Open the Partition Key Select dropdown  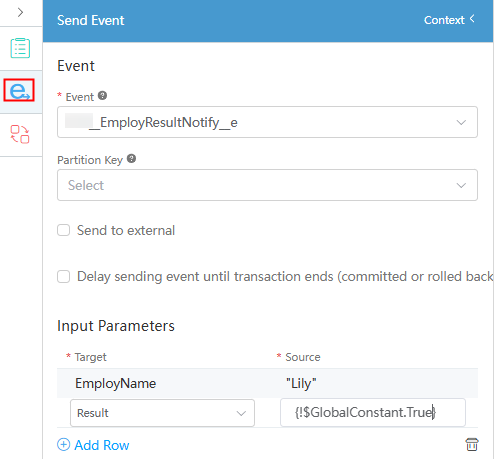click(x=267, y=185)
